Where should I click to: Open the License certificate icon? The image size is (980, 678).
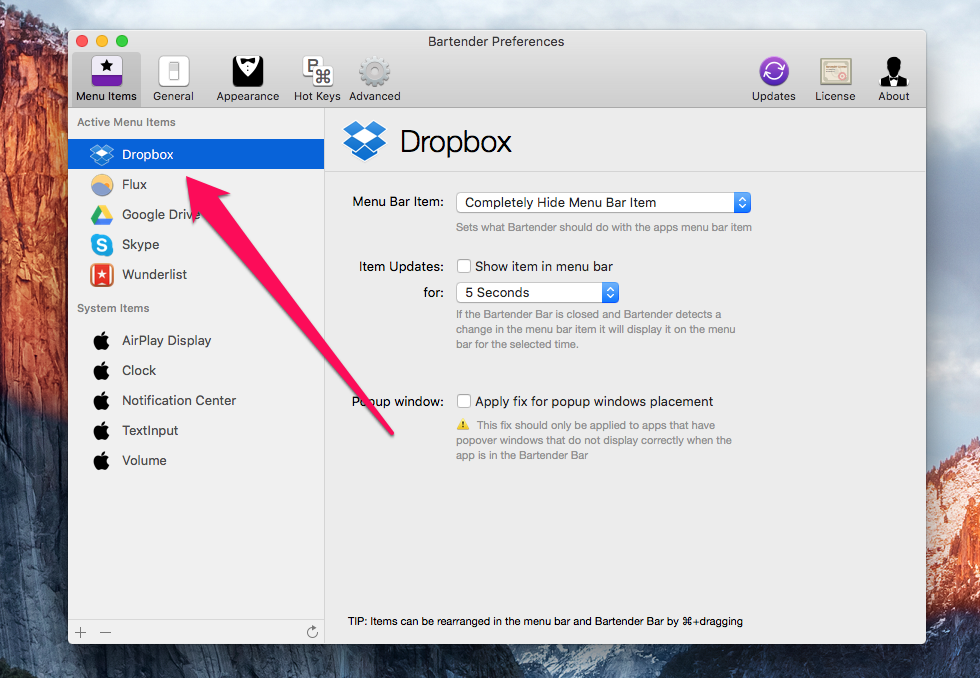pyautogui.click(x=835, y=71)
